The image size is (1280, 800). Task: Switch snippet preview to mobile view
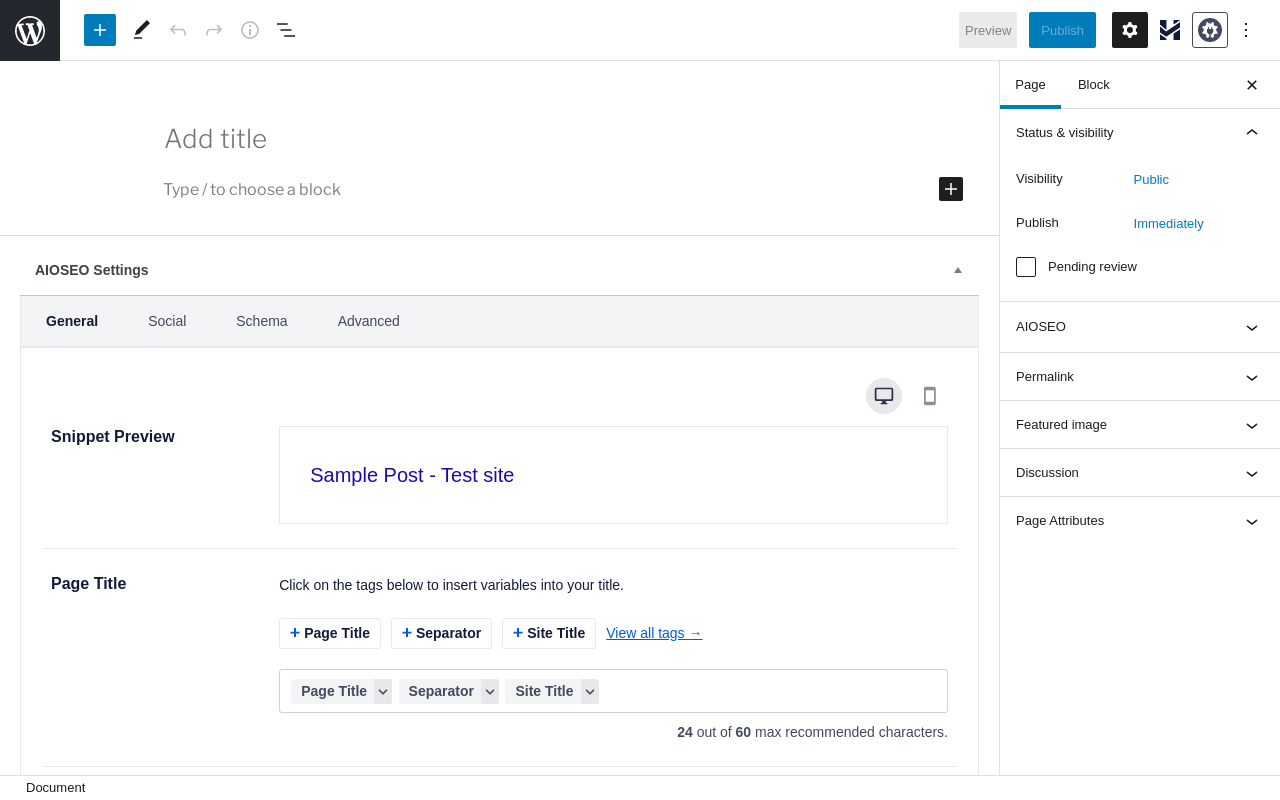point(930,396)
